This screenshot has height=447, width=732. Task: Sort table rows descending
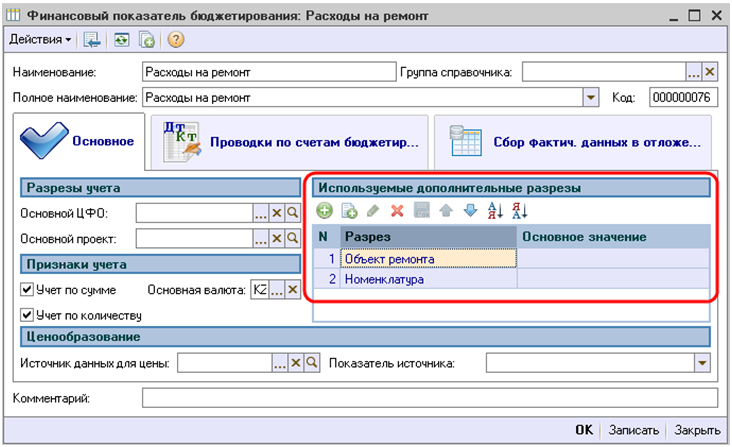tap(518, 211)
